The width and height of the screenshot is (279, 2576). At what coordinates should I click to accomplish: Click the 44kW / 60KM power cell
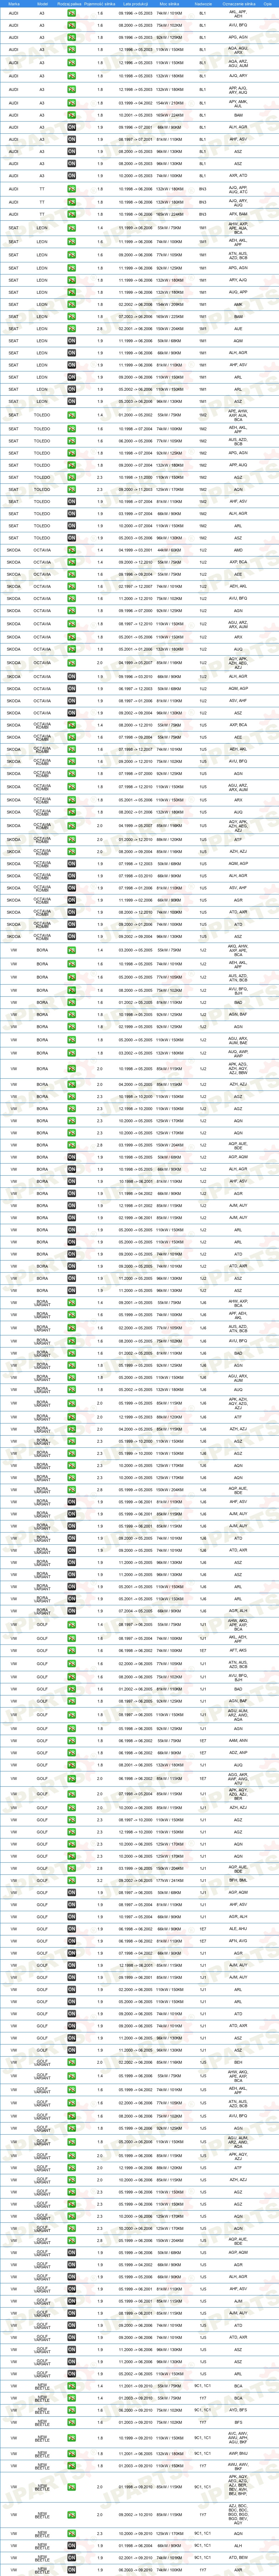[x=170, y=550]
